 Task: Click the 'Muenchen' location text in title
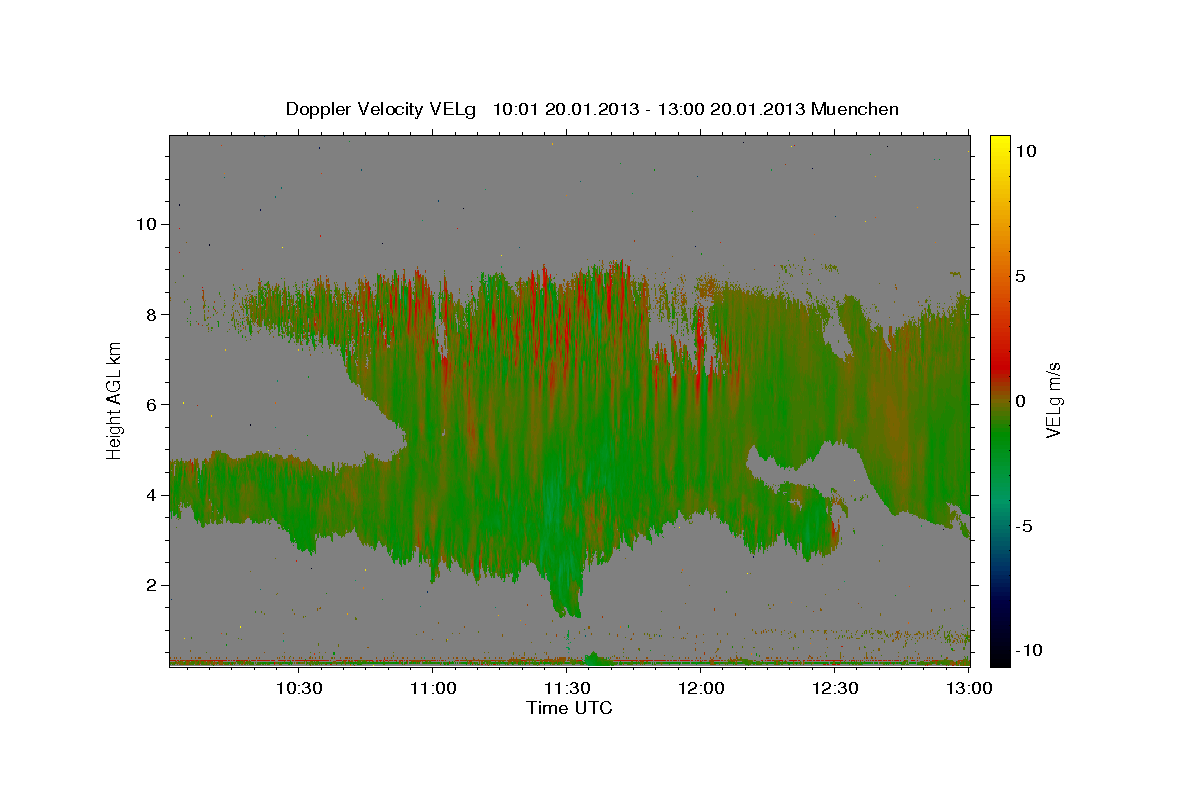point(855,109)
